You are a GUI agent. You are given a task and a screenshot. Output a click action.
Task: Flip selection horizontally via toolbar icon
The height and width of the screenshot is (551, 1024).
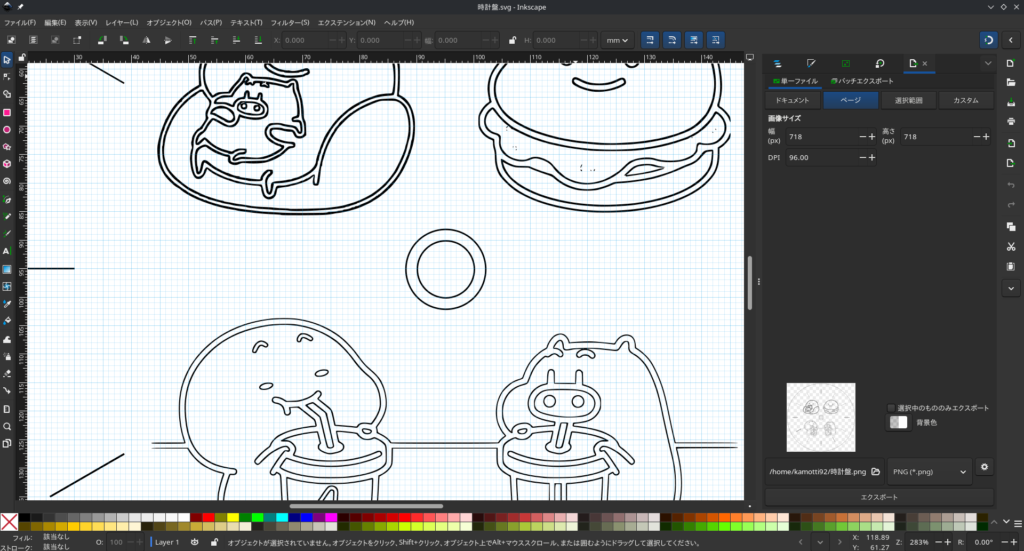tap(146, 40)
